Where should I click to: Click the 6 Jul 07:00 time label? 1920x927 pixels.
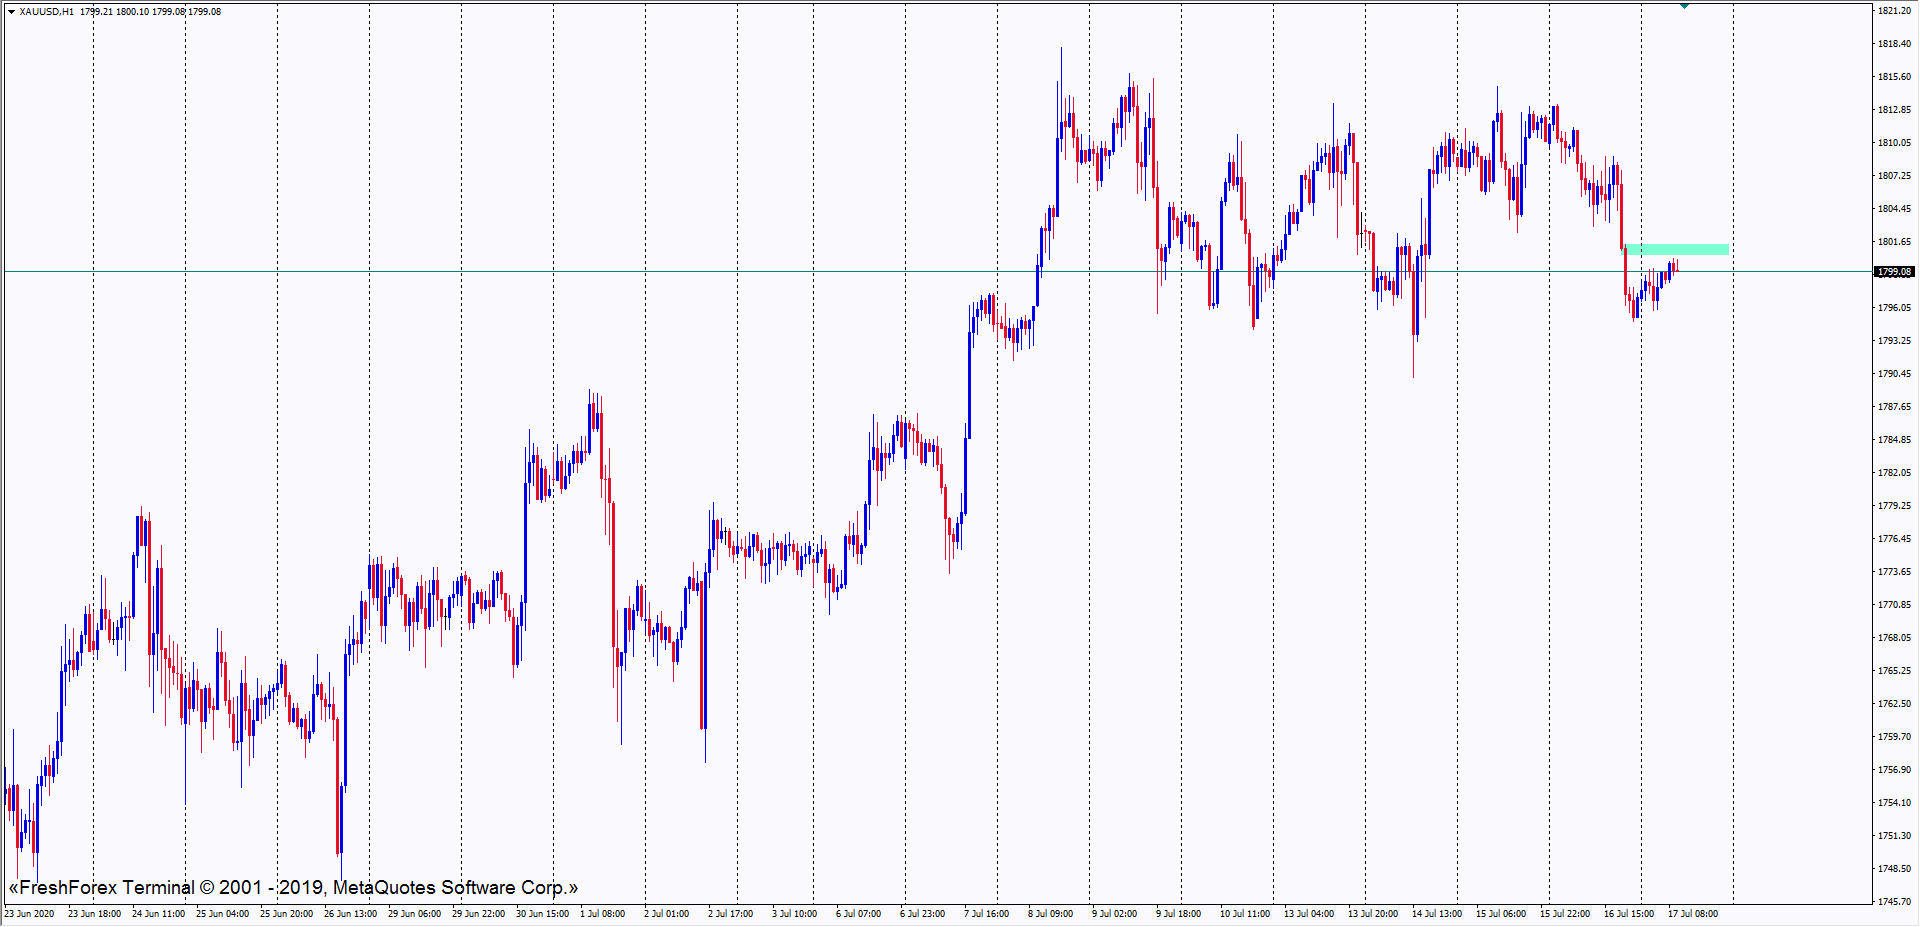[x=858, y=914]
